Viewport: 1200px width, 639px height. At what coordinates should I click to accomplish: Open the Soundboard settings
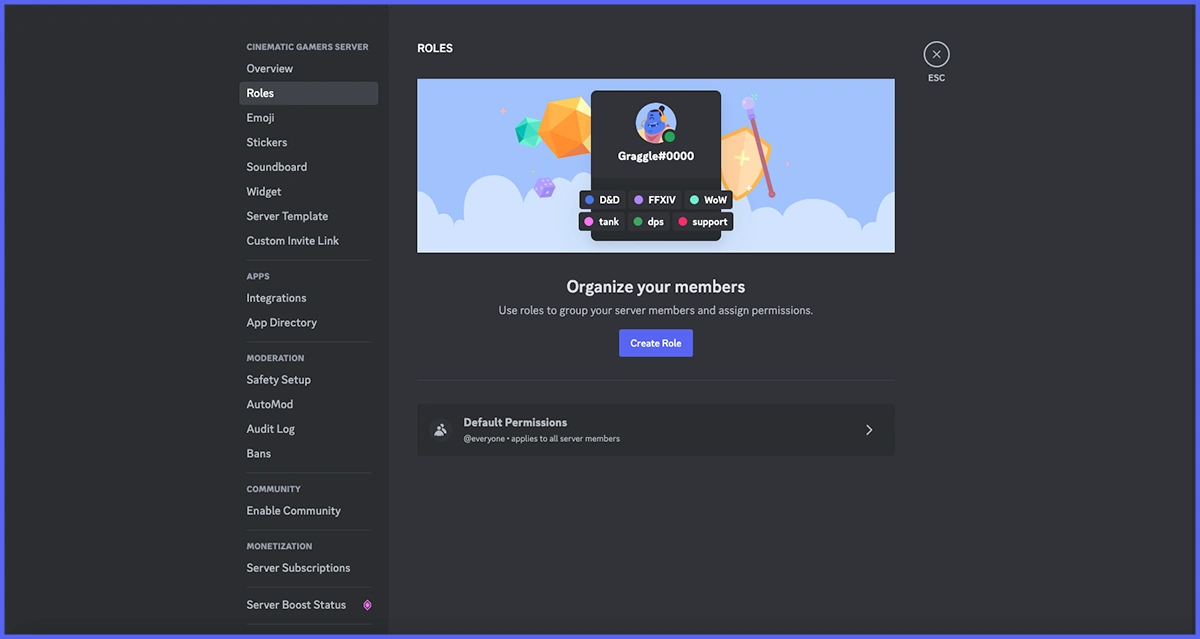pos(277,167)
